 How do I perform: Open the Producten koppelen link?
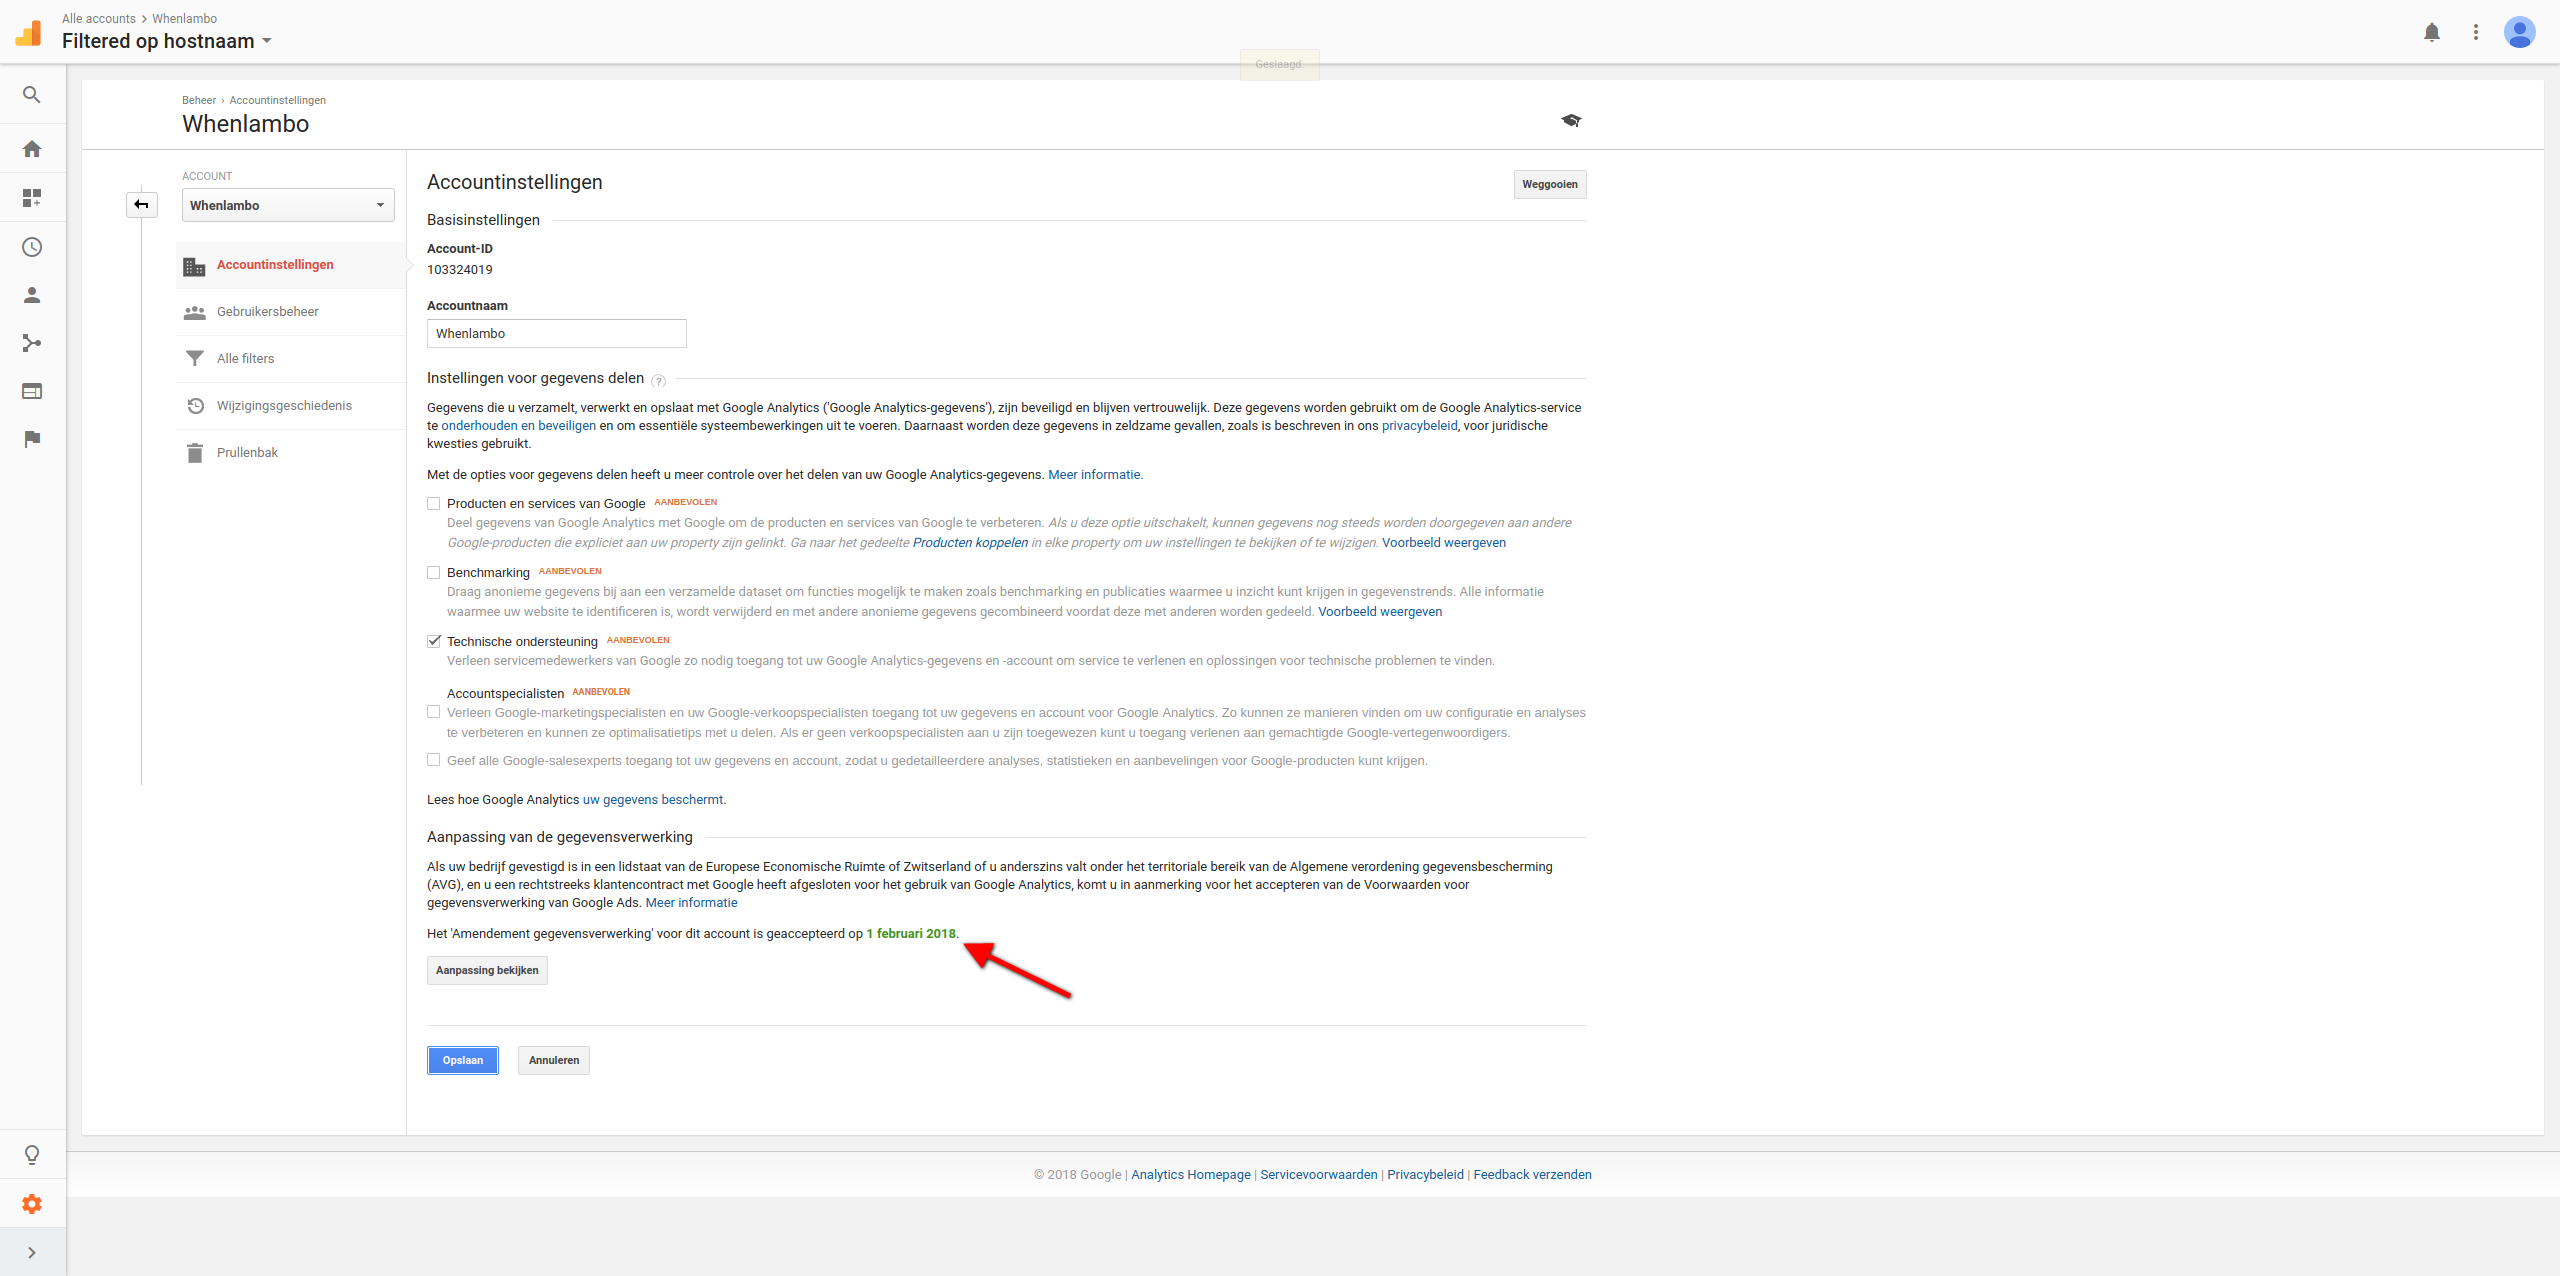[970, 543]
